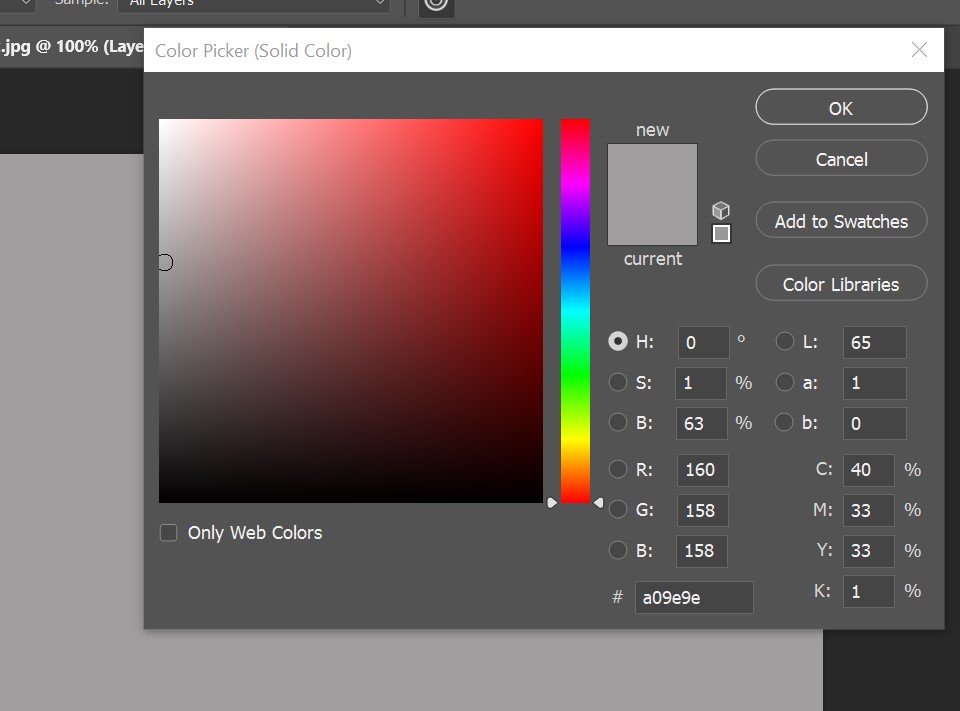960x711 pixels.
Task: Click the left hue slider arrow handle
Action: [551, 502]
